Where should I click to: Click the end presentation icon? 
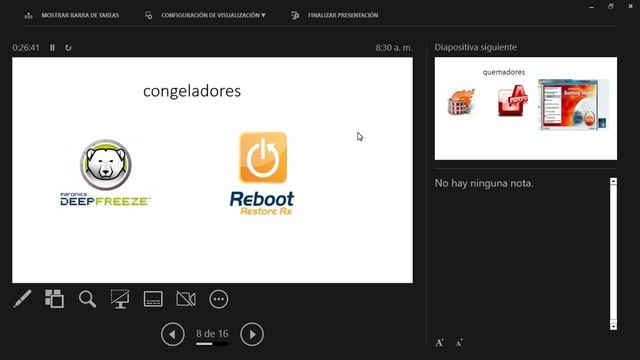295,16
